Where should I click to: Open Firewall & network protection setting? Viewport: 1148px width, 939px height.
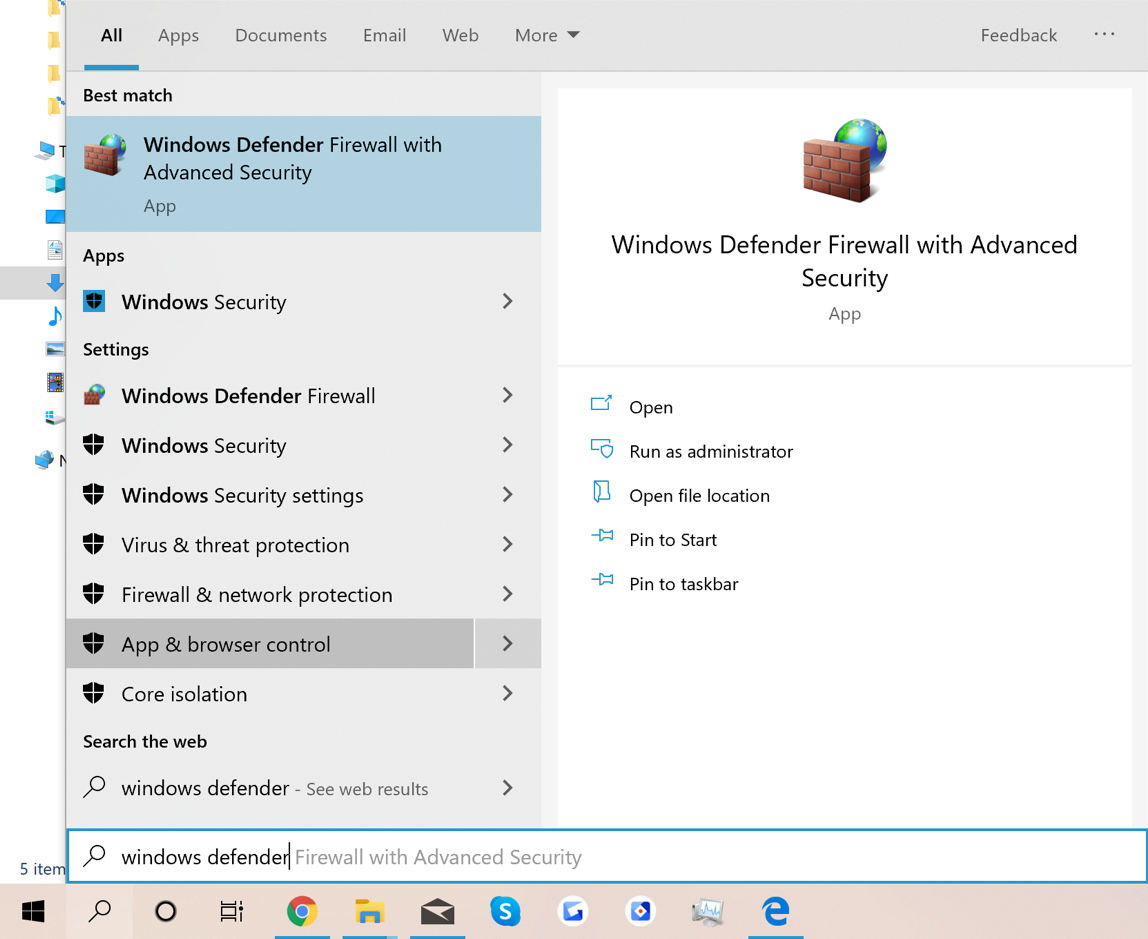point(270,594)
